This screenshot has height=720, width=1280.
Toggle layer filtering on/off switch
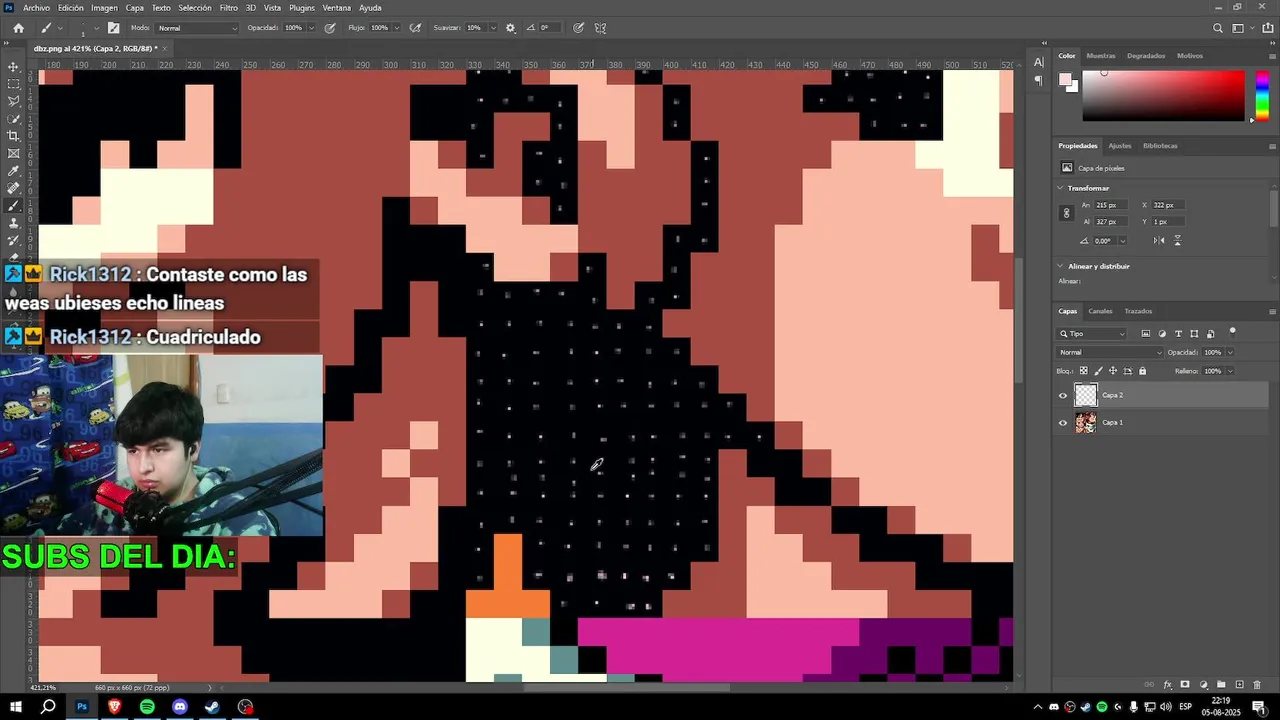[1233, 331]
